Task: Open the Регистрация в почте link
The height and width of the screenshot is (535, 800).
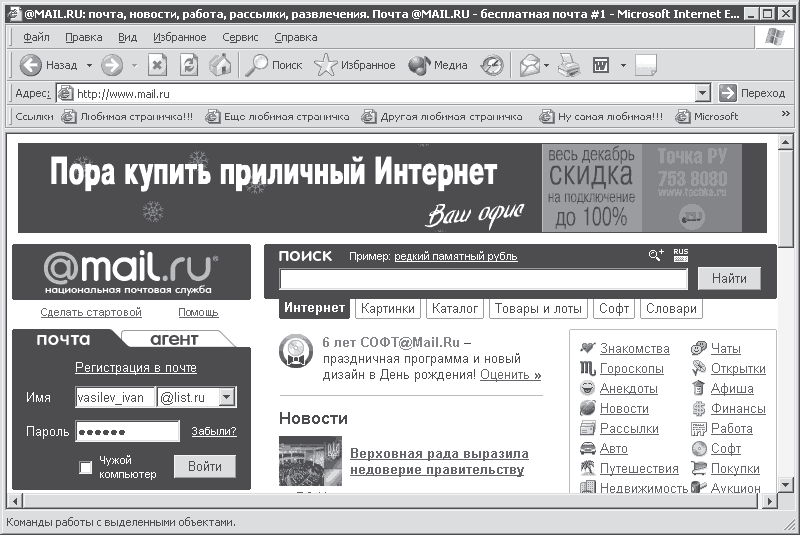Action: (136, 367)
